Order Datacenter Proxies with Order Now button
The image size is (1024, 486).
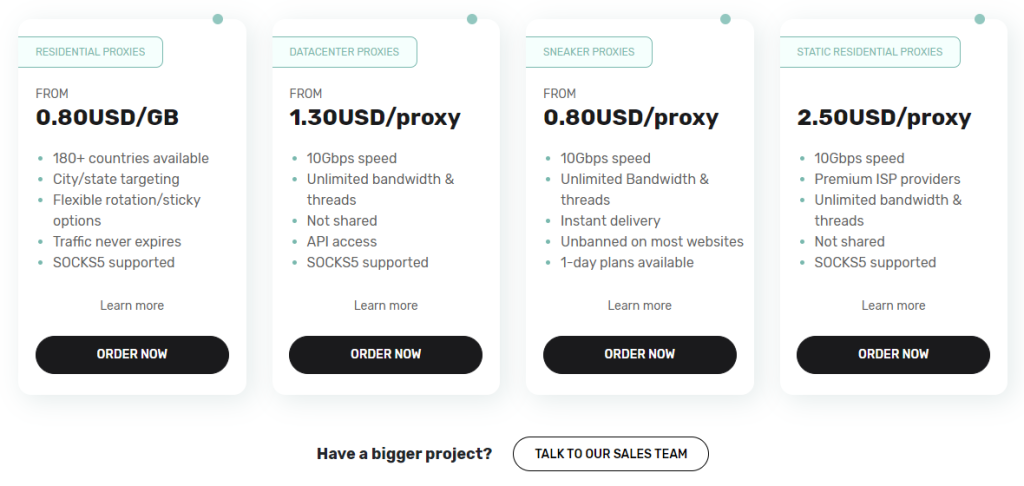[x=385, y=355]
